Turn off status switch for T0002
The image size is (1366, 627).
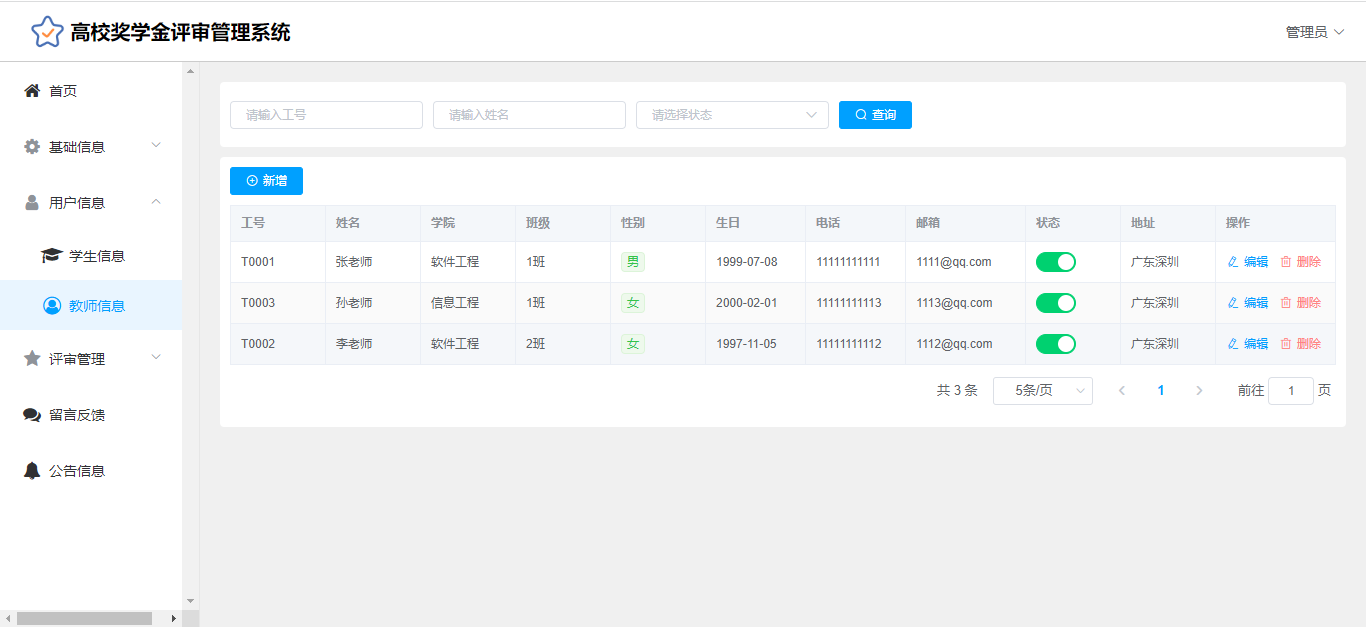pos(1055,344)
